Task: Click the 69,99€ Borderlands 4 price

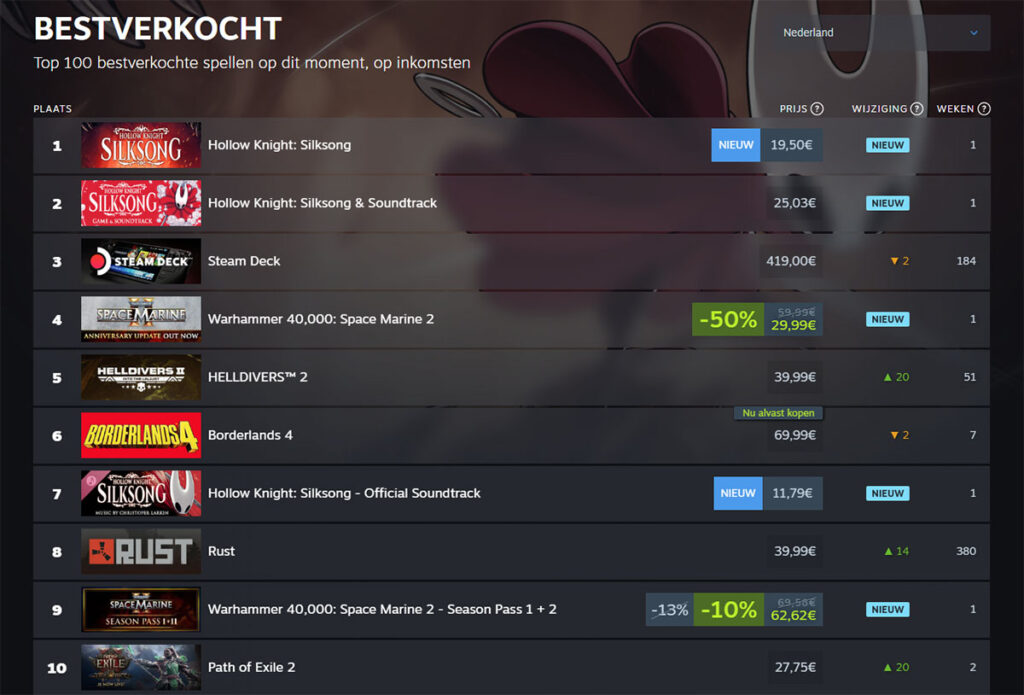Action: point(793,435)
